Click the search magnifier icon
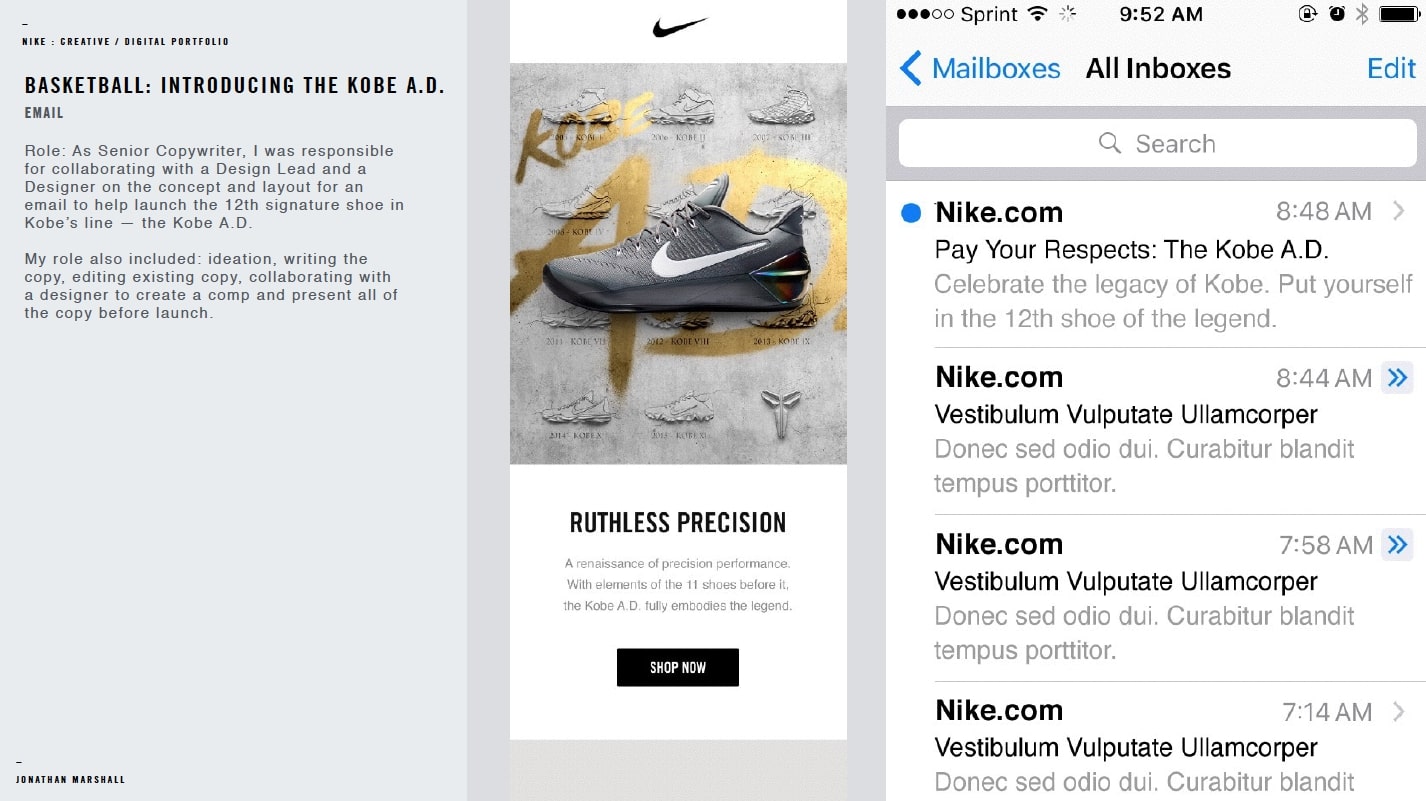The width and height of the screenshot is (1426, 801). [1110, 143]
